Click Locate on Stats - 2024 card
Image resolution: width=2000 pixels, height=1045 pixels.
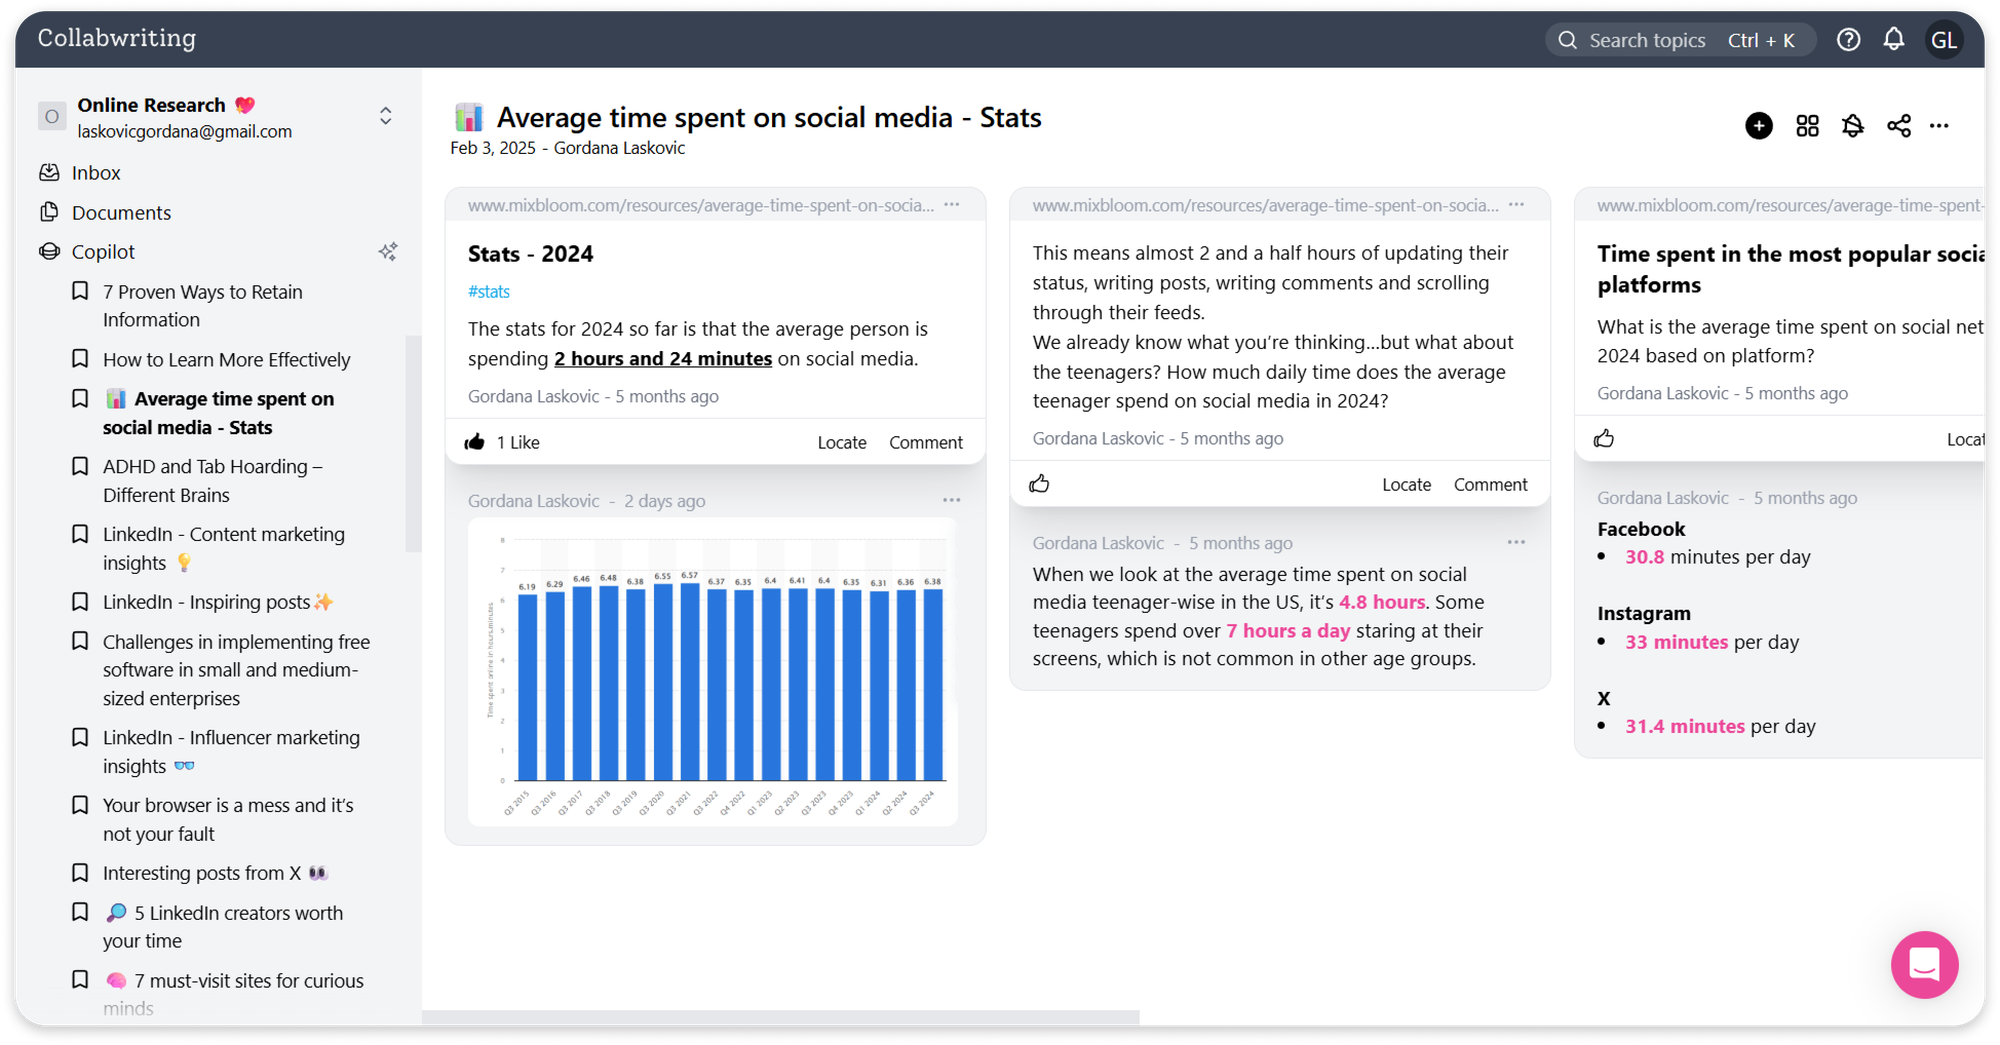(x=841, y=442)
